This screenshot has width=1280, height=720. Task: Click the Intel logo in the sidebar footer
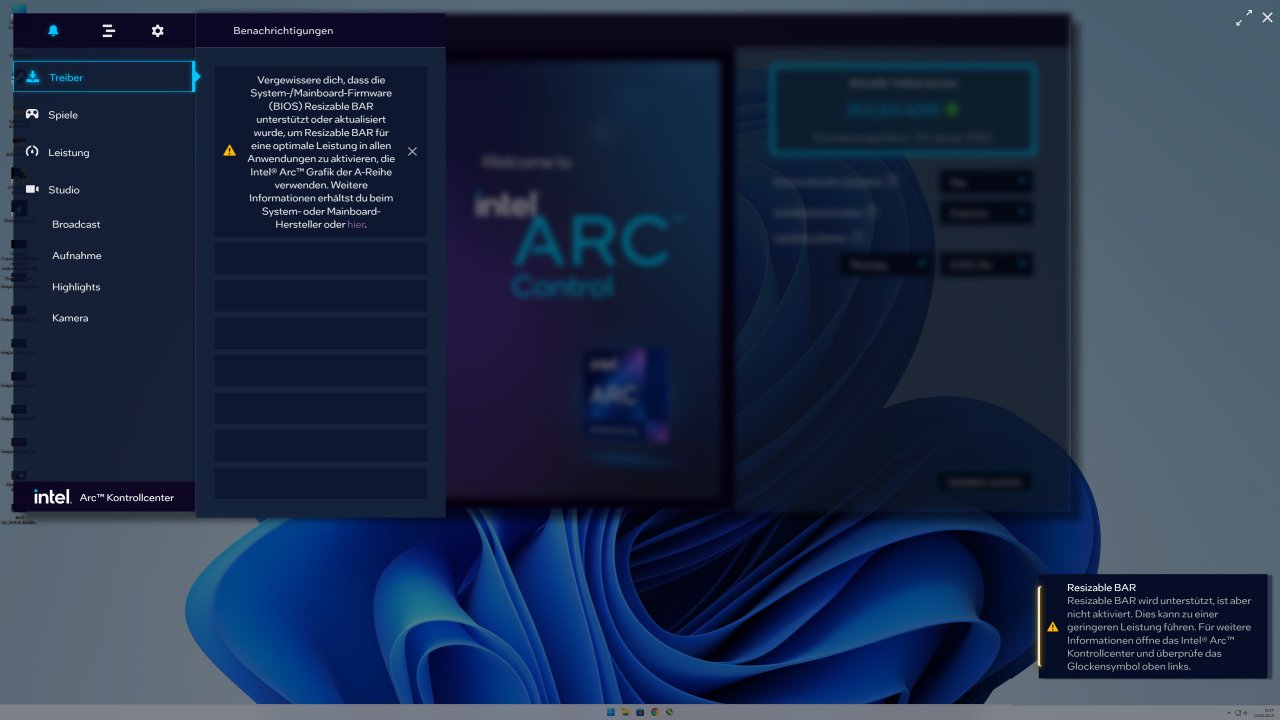(52, 497)
